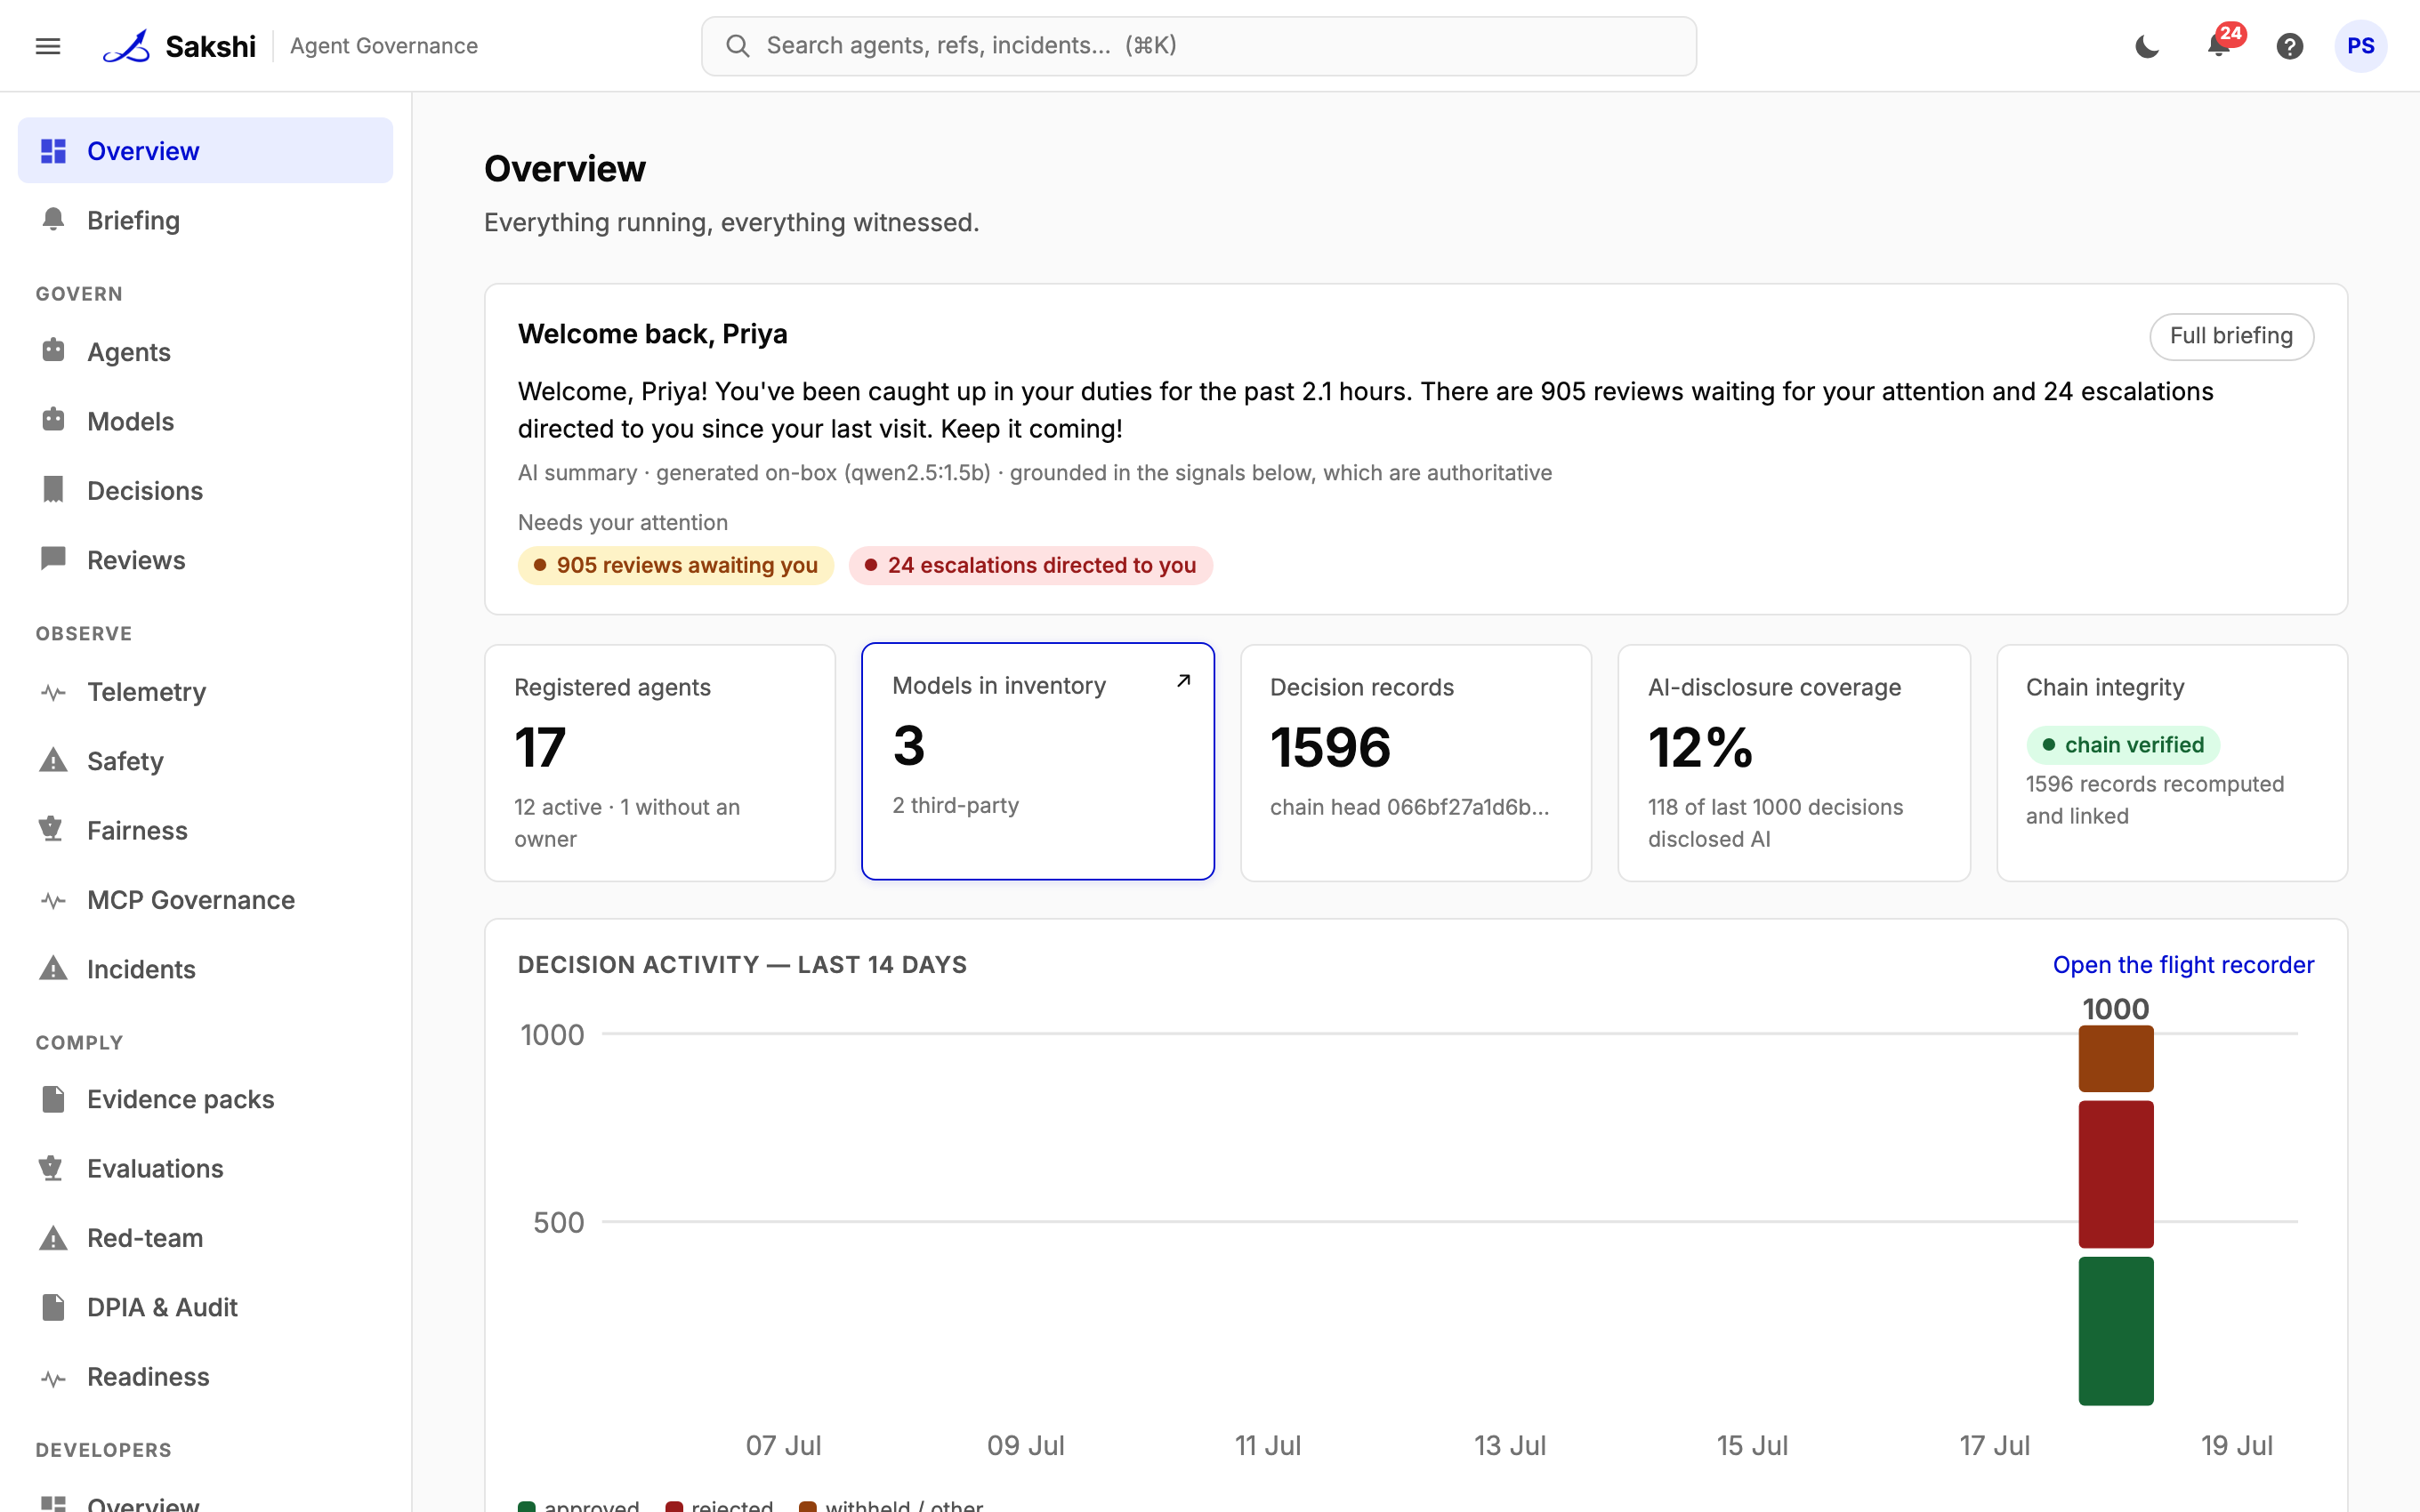The image size is (2420, 1512).
Task: Focus the search agents, refs, incidents field
Action: click(x=1198, y=46)
